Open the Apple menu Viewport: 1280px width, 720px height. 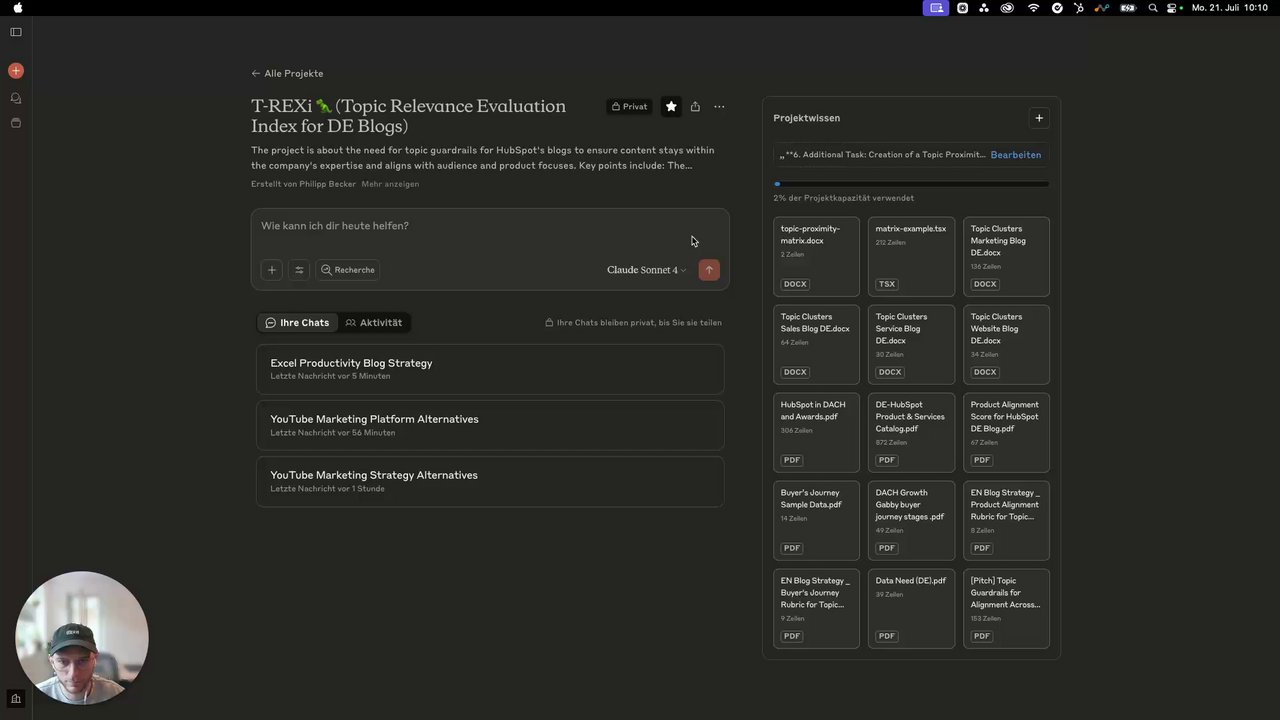click(17, 8)
